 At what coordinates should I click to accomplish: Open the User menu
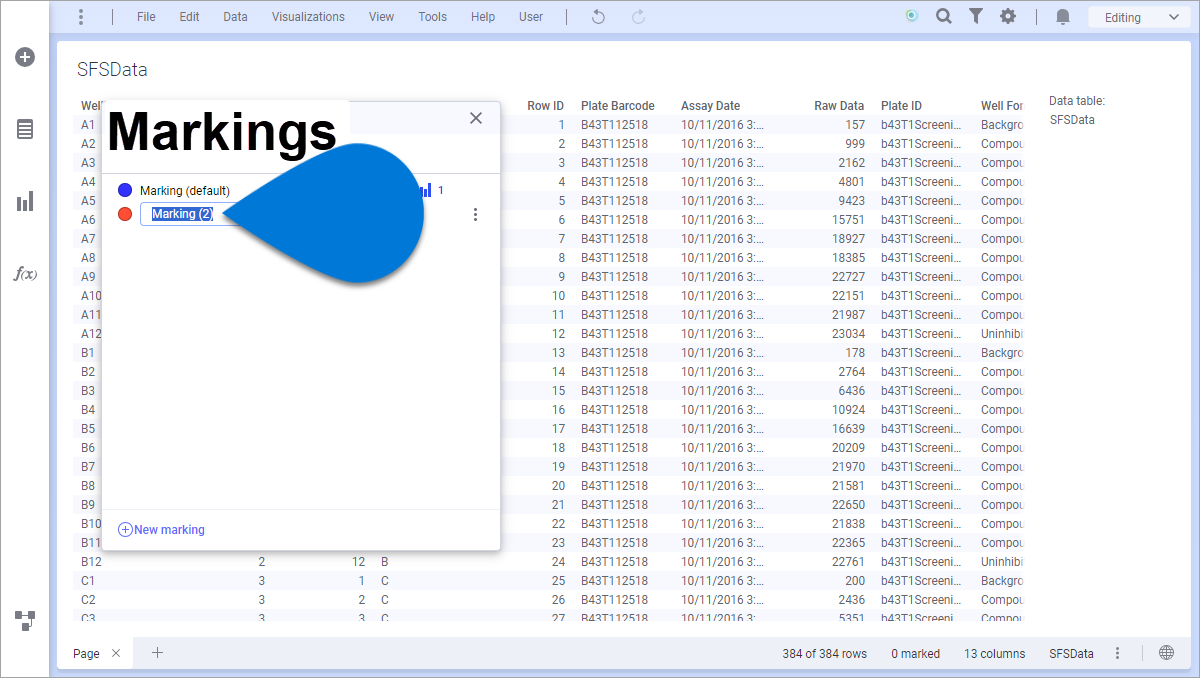pyautogui.click(x=531, y=17)
